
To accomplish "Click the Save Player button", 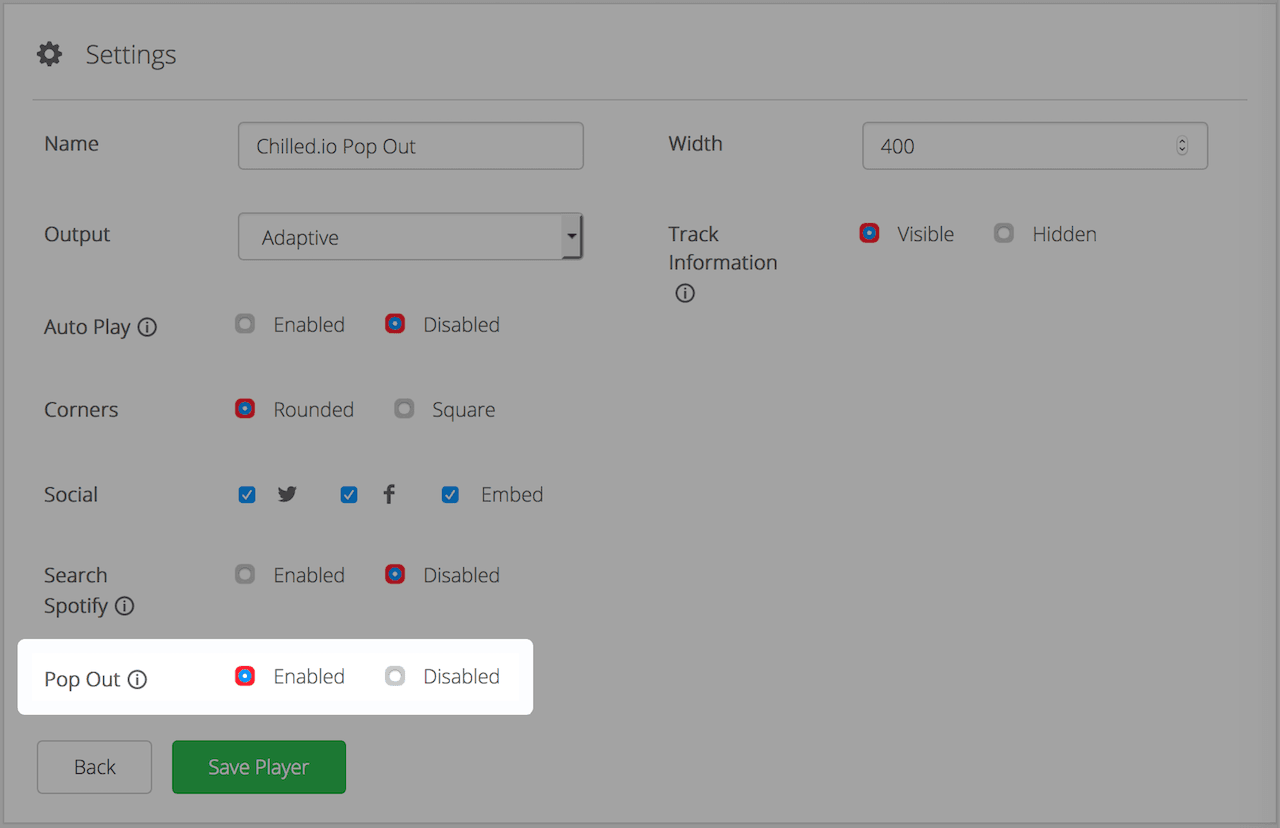I will [259, 767].
